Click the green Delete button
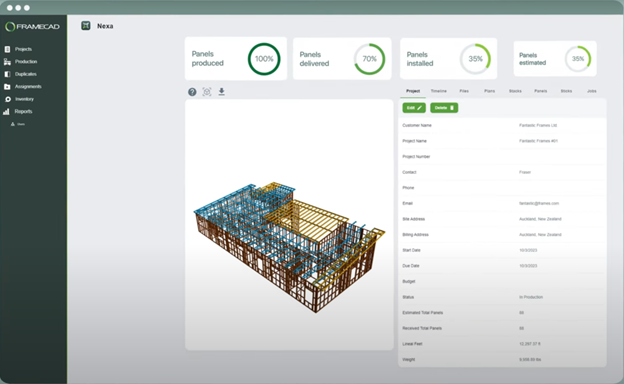This screenshot has width=624, height=384. [444, 108]
